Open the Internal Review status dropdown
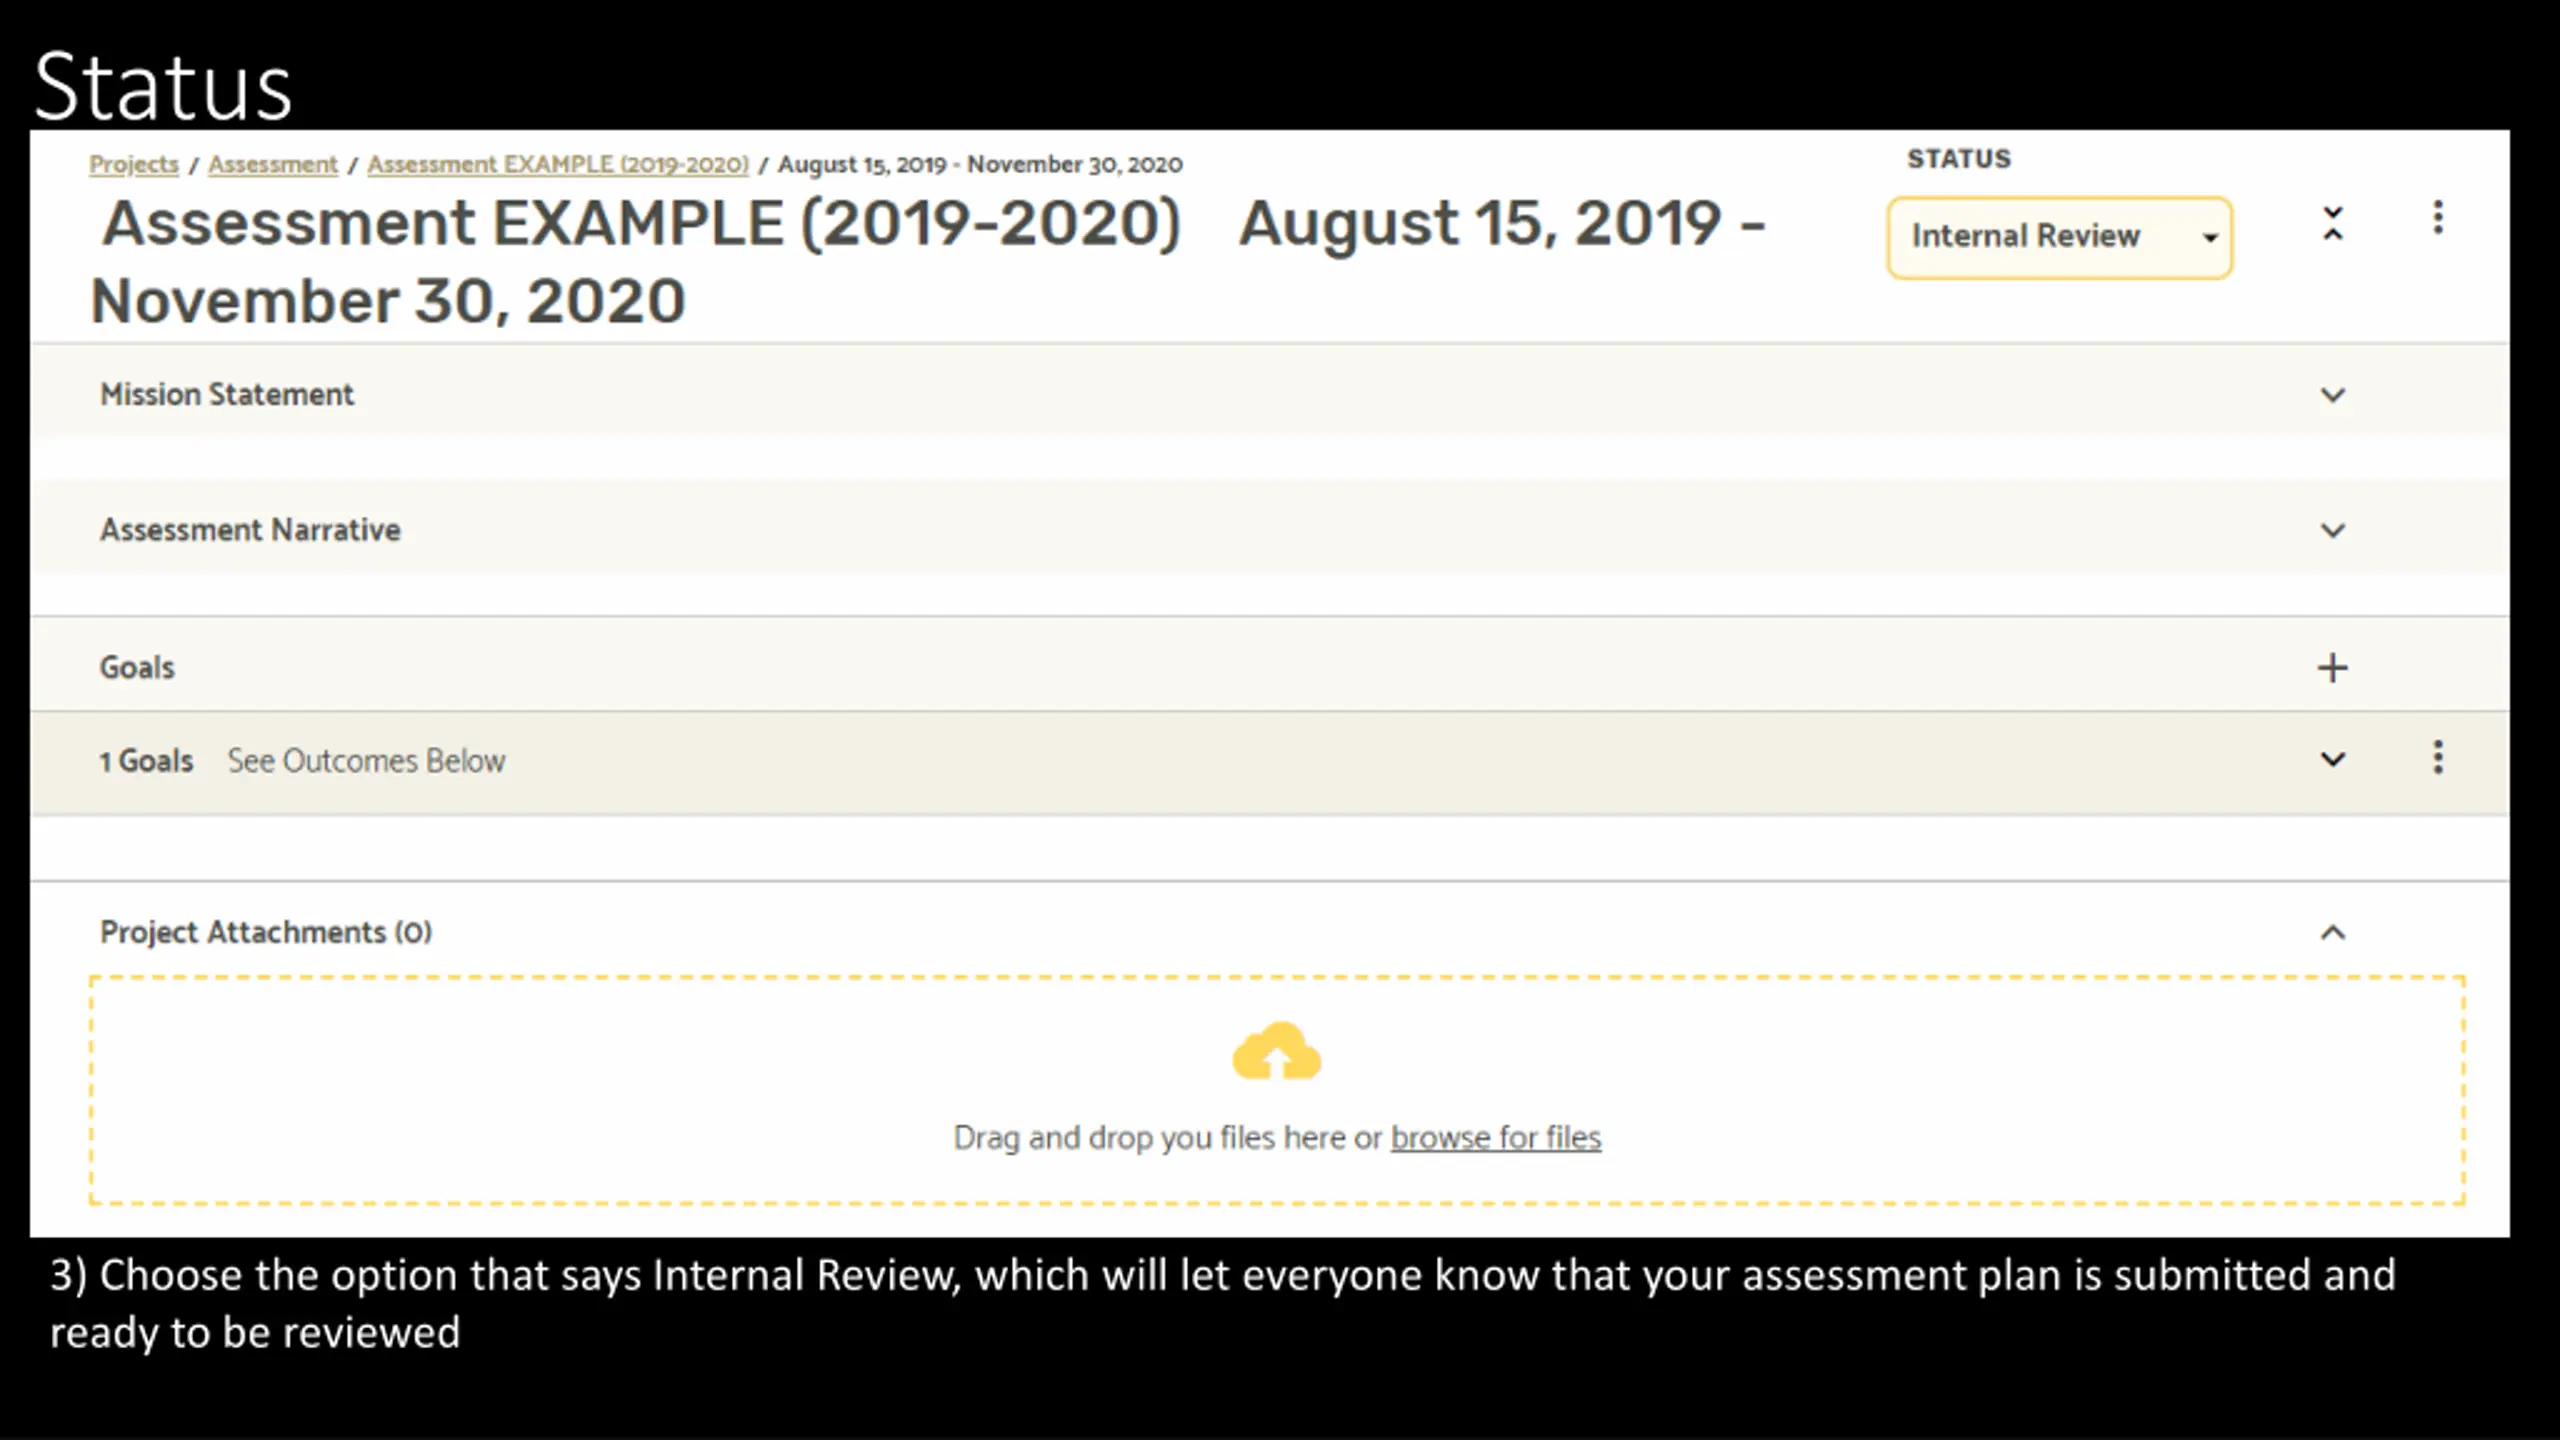The height and width of the screenshot is (1440, 2560). tap(2059, 237)
